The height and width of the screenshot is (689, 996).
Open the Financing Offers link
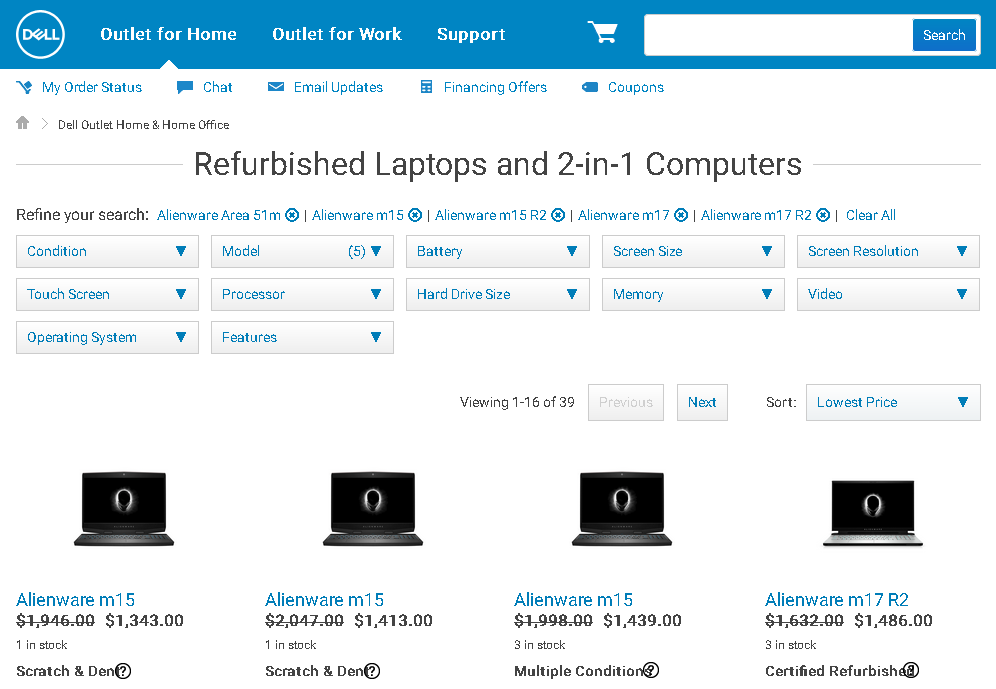tap(495, 87)
